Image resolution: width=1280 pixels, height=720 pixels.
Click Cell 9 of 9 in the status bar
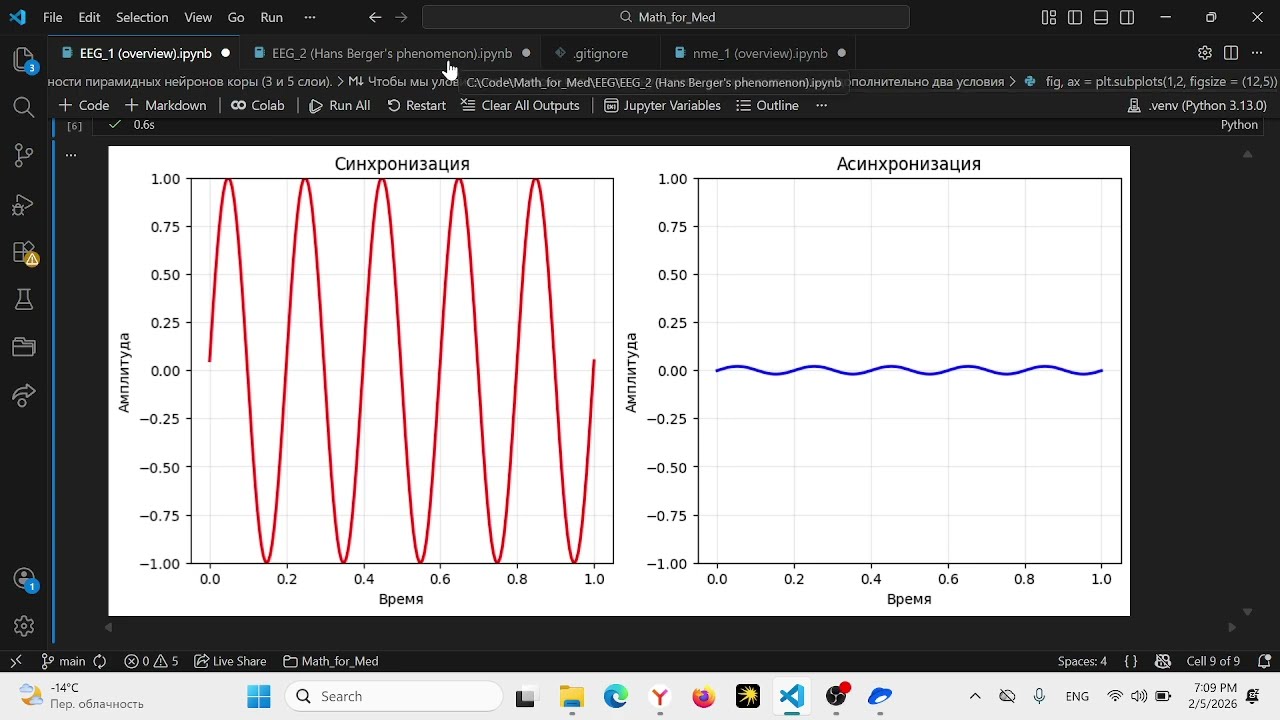(x=1213, y=661)
